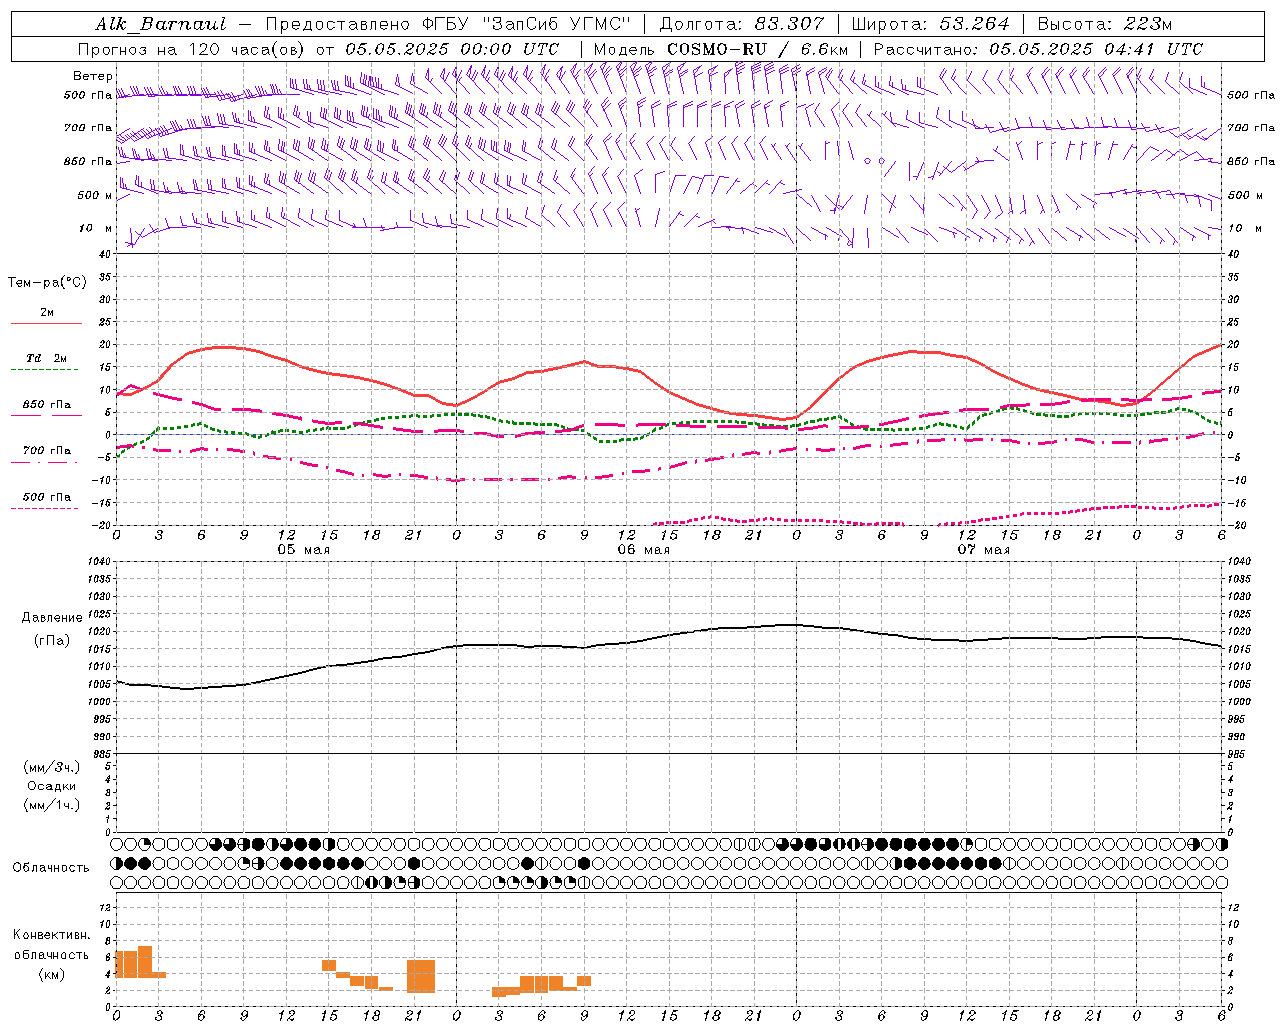Click the Осадки precipitation label

click(52, 786)
